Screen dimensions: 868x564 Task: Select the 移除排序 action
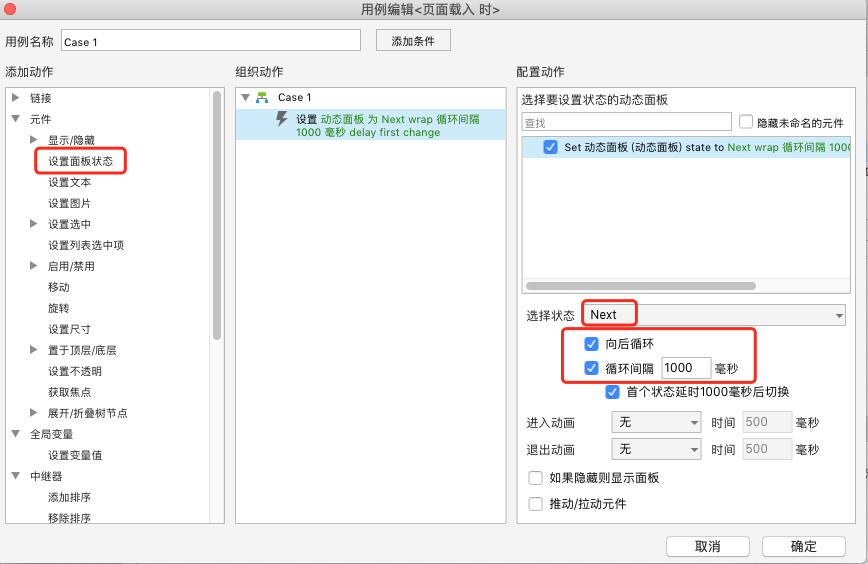70,518
